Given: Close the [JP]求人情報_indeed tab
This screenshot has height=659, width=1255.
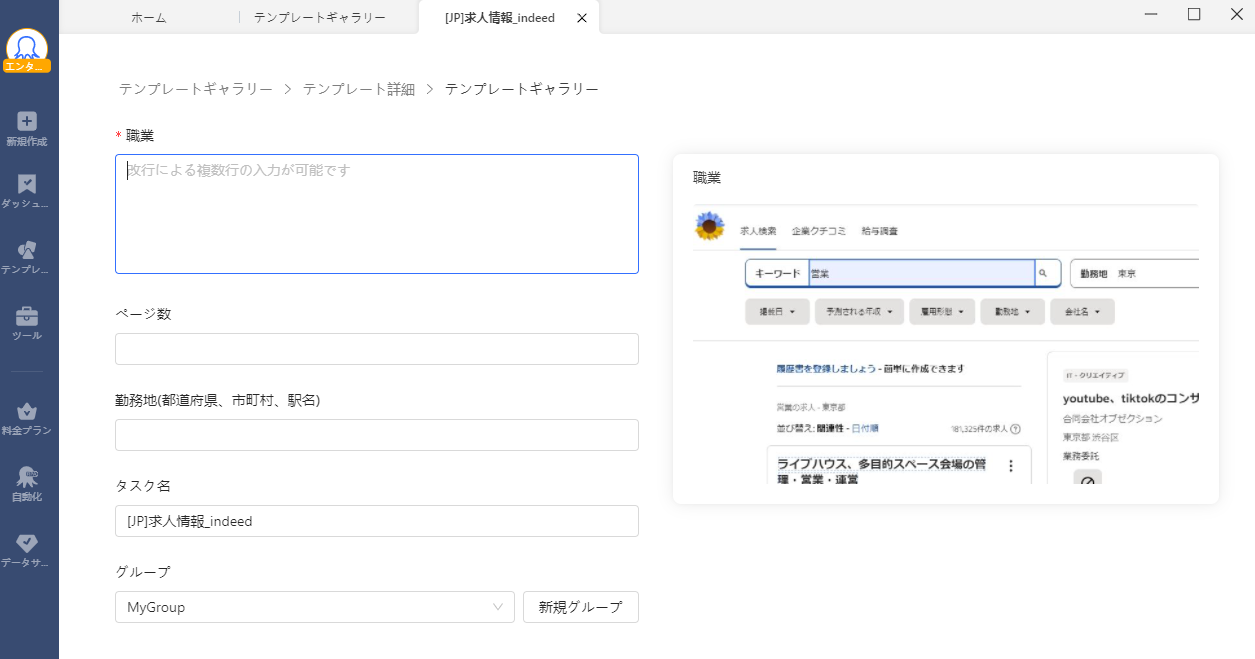Looking at the screenshot, I should click(x=582, y=18).
